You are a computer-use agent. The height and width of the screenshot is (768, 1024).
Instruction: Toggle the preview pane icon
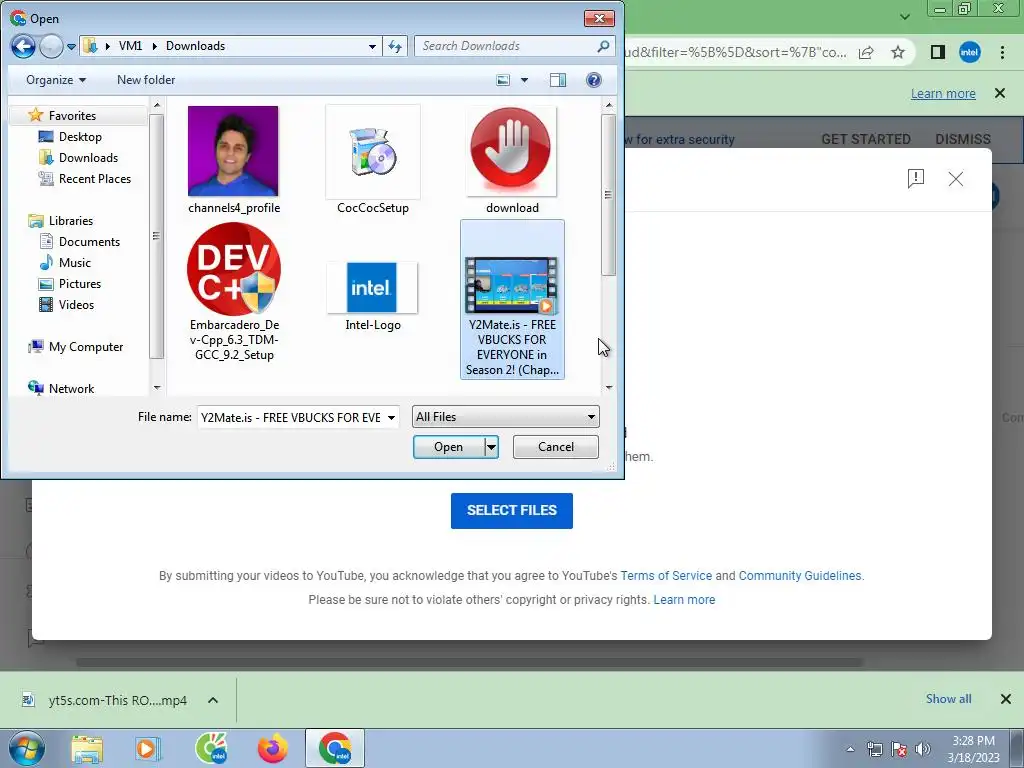coord(558,80)
